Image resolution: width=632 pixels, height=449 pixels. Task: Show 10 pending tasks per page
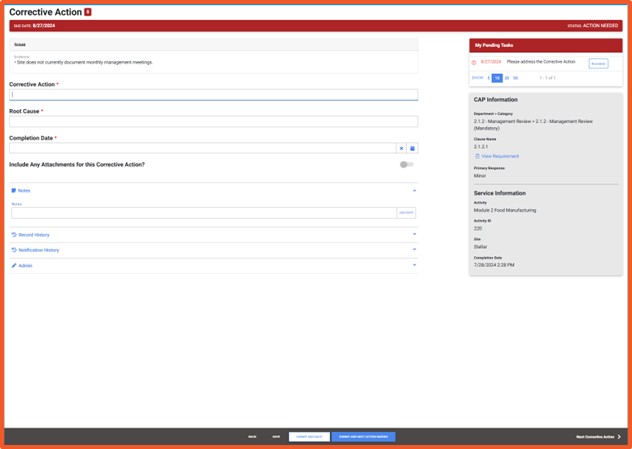[497, 78]
